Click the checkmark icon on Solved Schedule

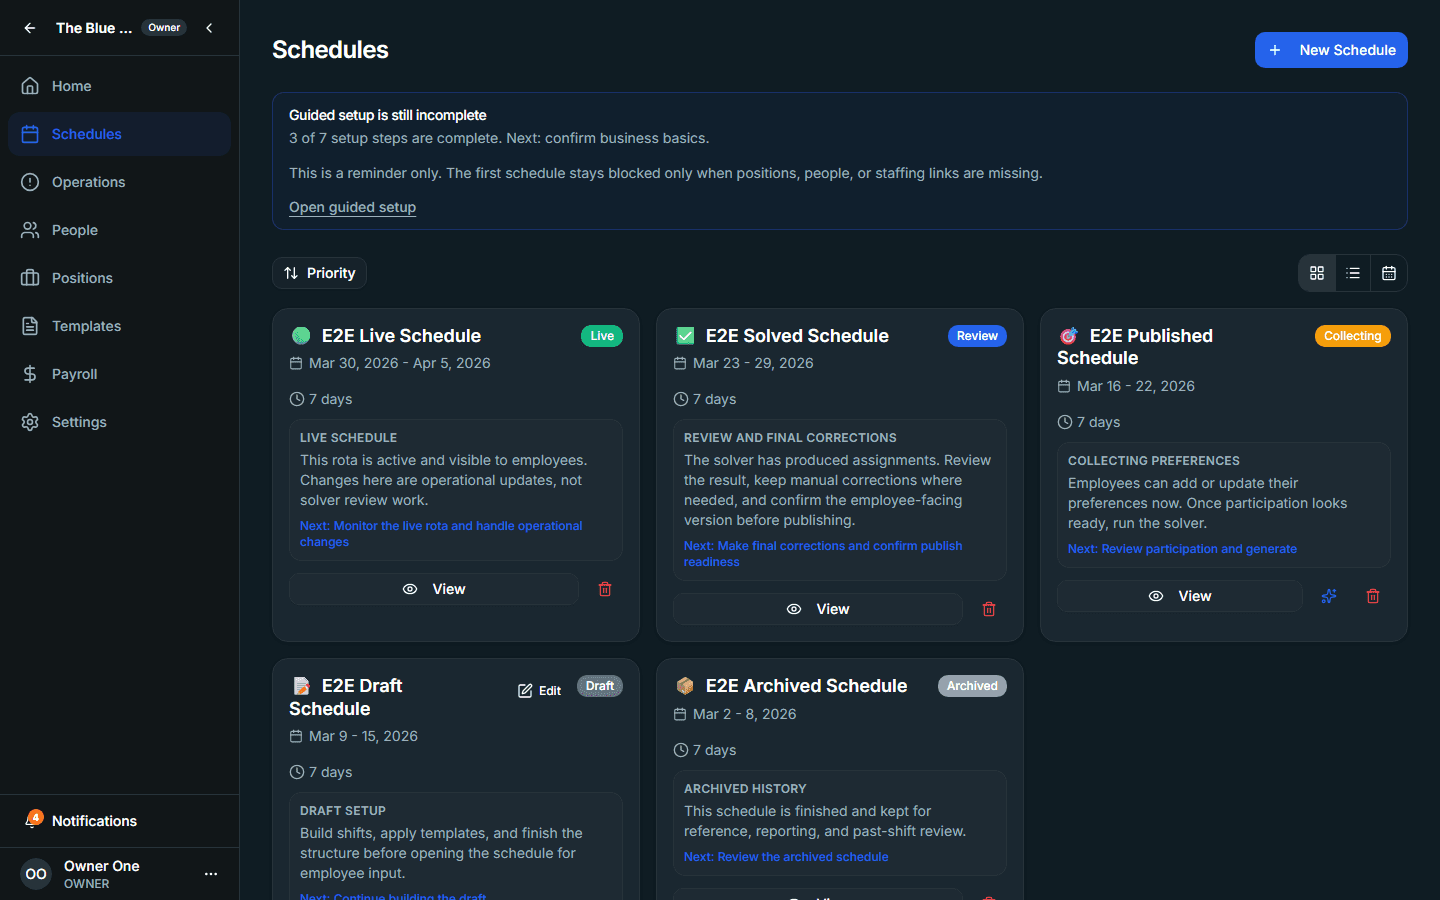(x=685, y=336)
